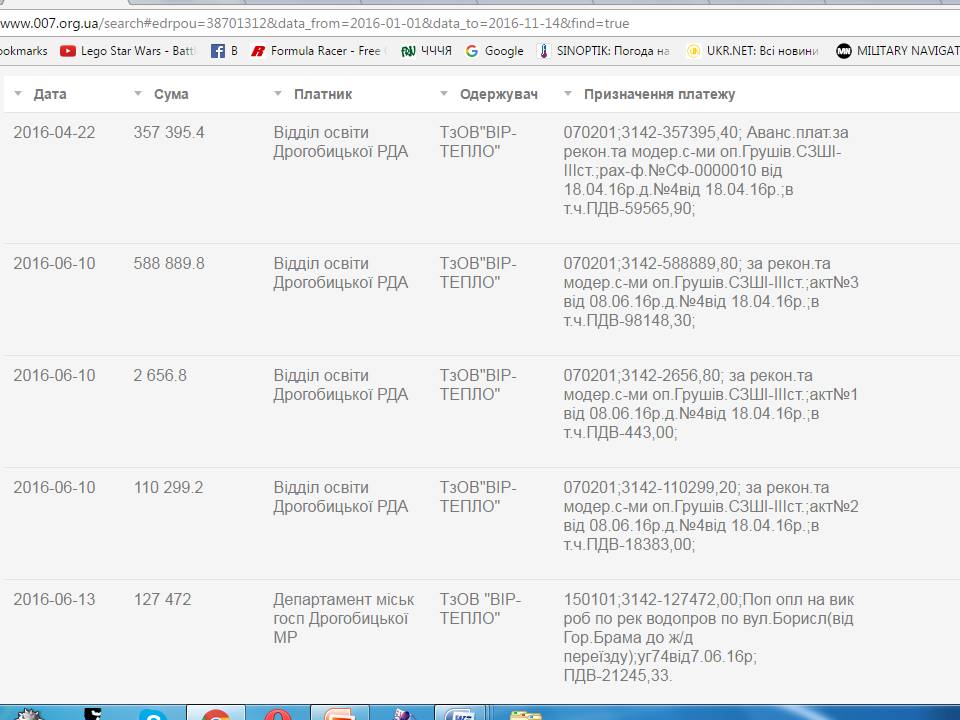
Task: Expand the Сума column sort arrow
Action: tap(138, 94)
